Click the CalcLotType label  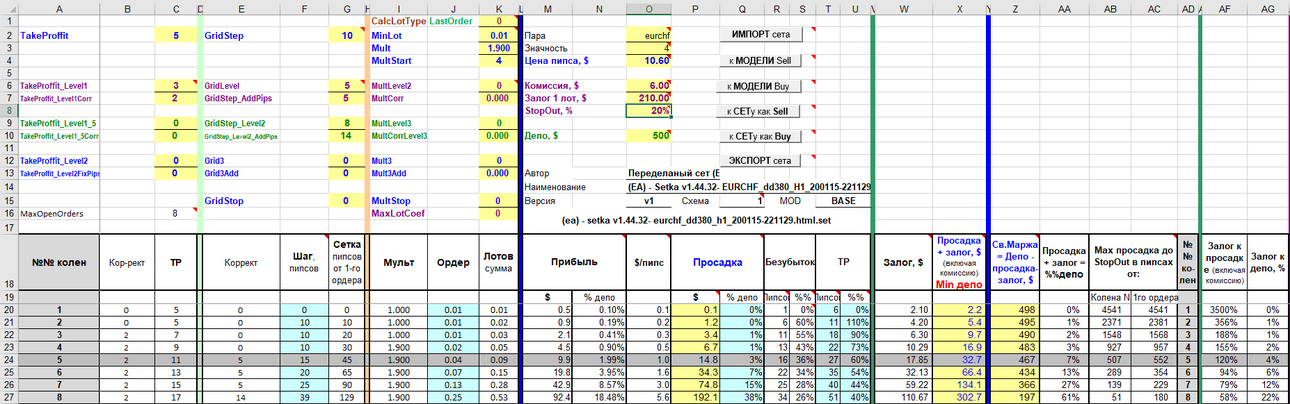click(399, 21)
